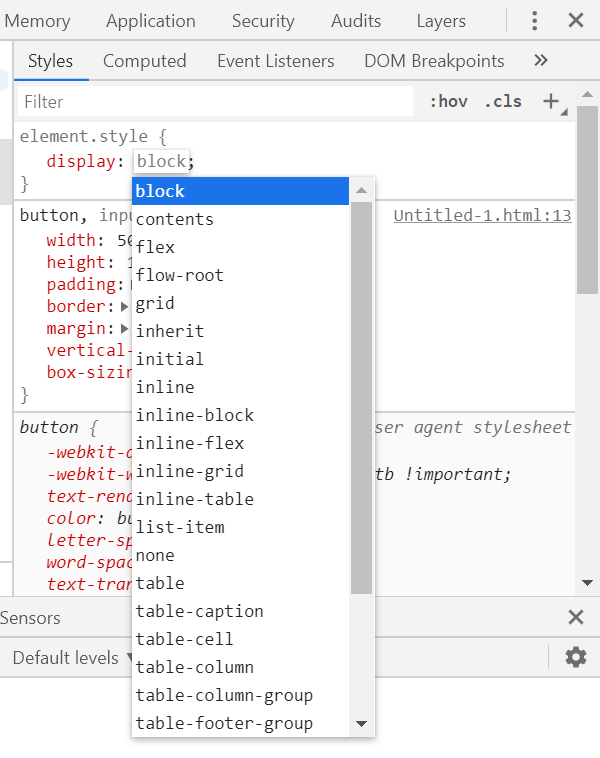Toggle the .cls element classes pane
Image resolution: width=600 pixels, height=758 pixels.
pyautogui.click(x=503, y=101)
